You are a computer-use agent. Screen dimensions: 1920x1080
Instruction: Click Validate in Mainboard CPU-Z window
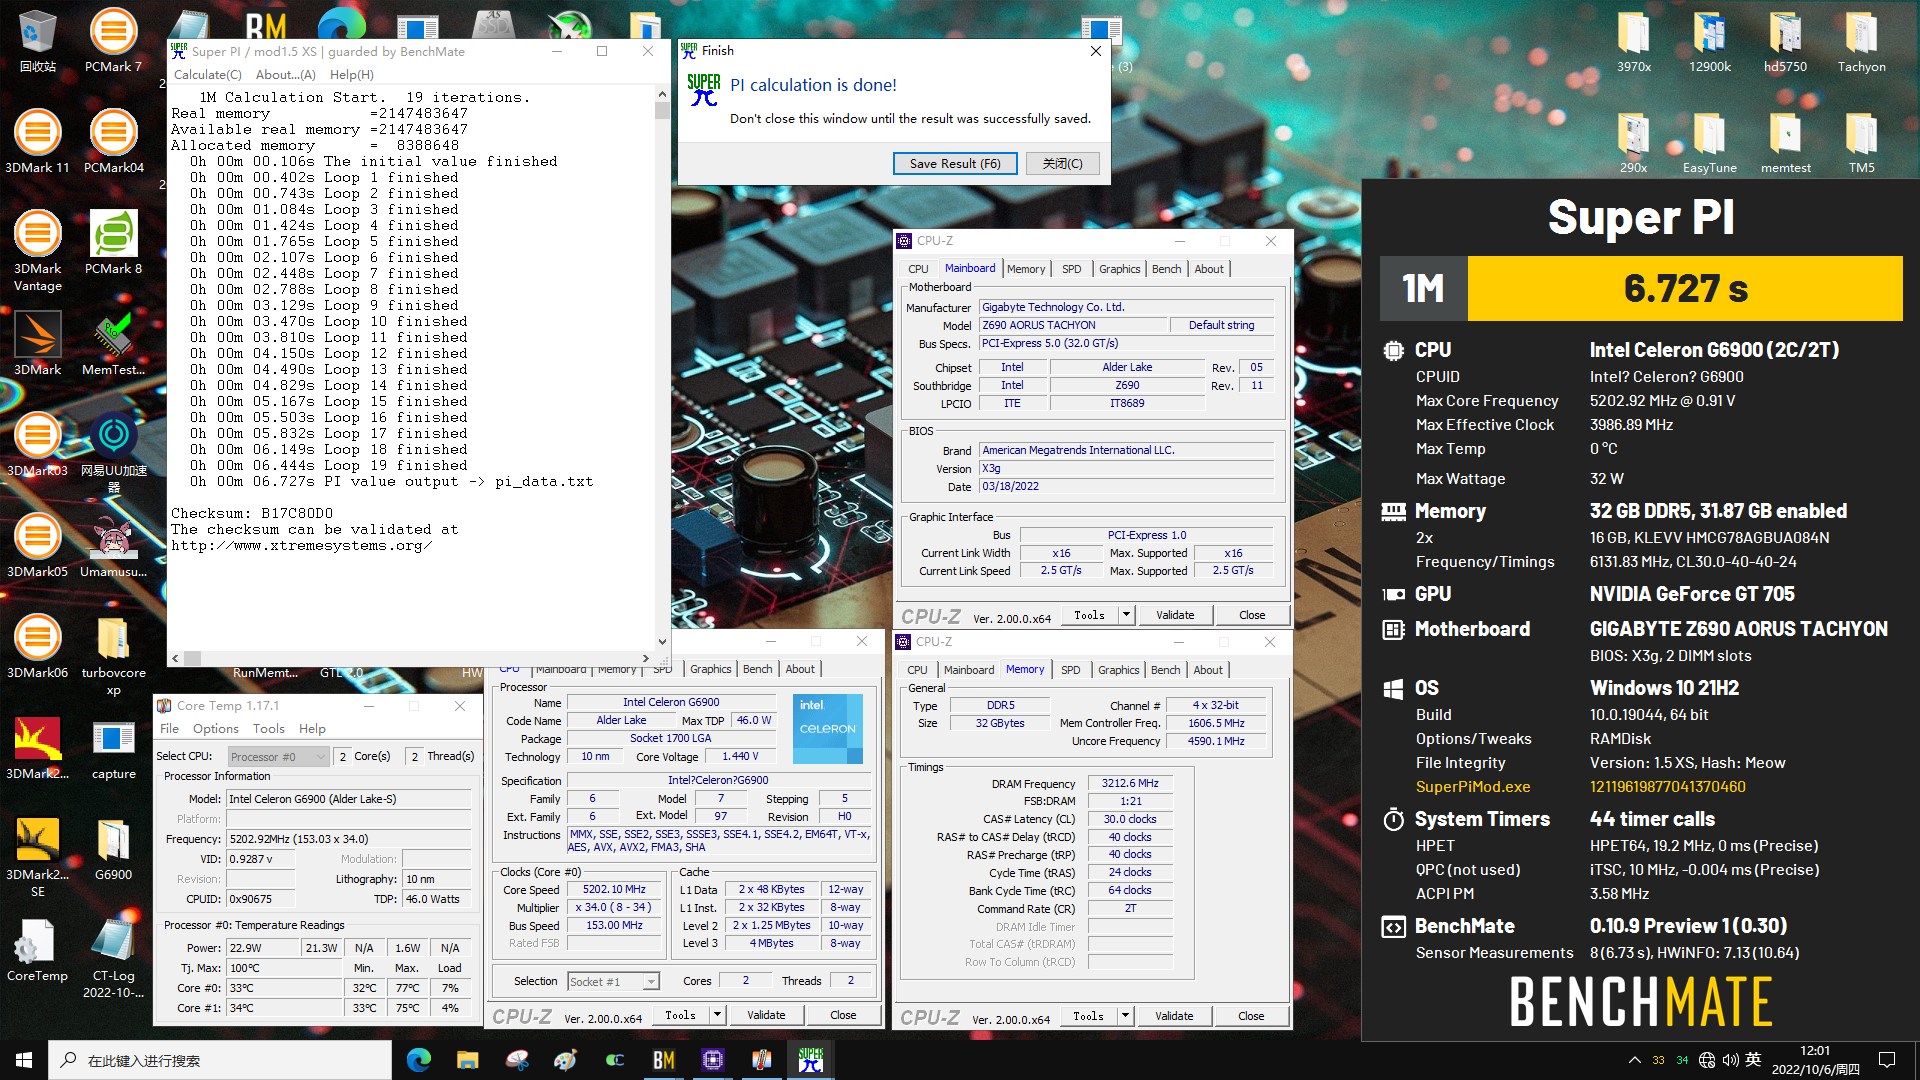pos(1175,615)
